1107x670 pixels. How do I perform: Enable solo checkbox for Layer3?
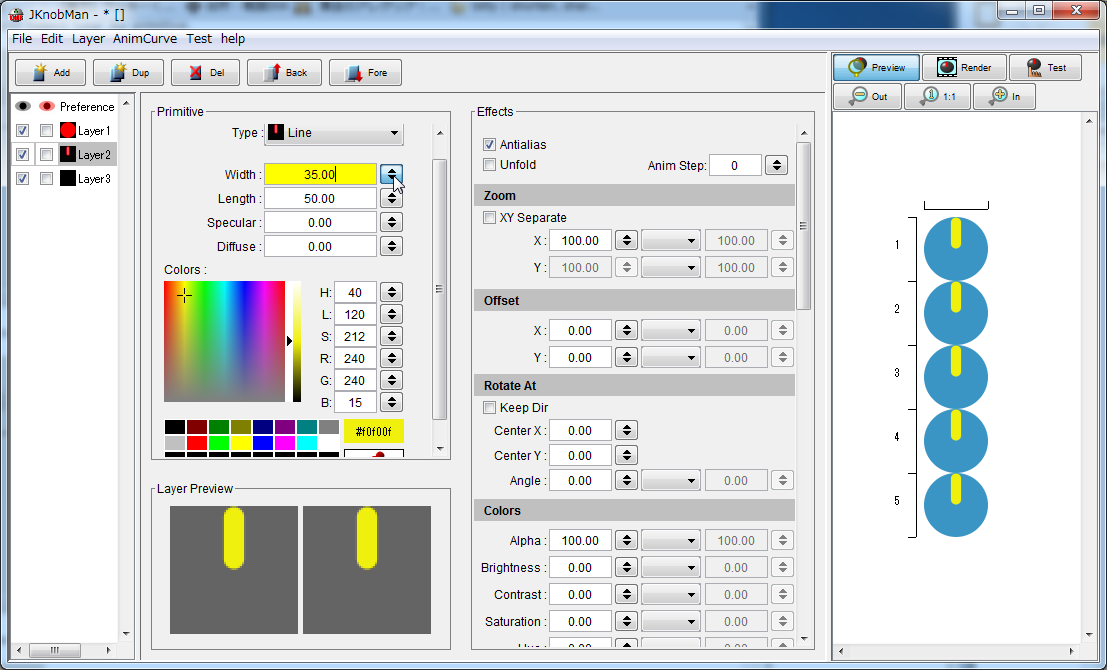(x=47, y=179)
